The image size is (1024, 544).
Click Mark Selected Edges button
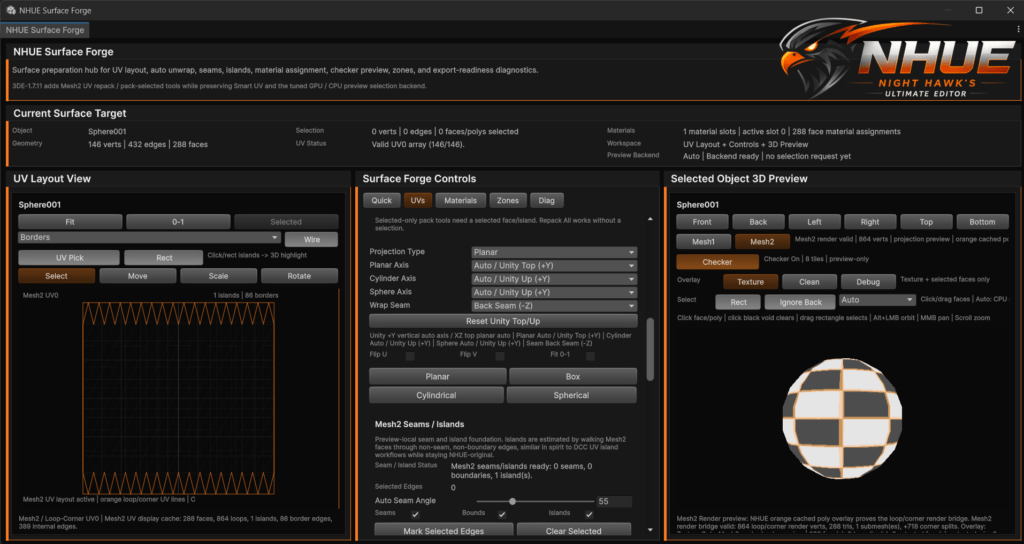click(x=443, y=531)
